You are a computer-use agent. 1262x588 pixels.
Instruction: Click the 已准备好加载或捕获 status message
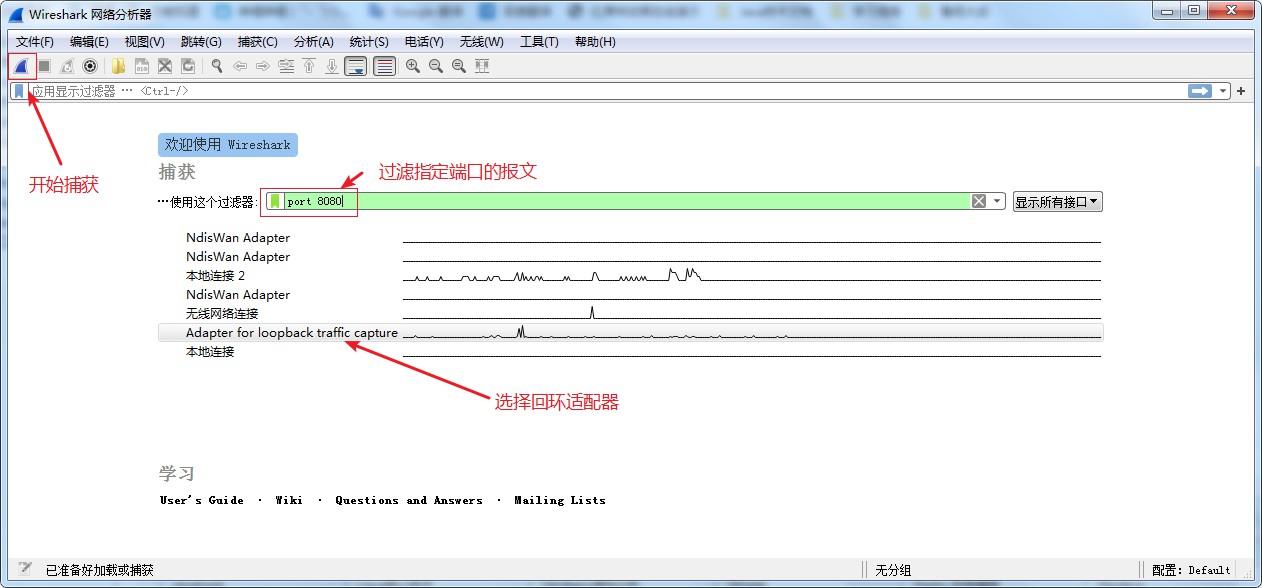click(x=100, y=570)
